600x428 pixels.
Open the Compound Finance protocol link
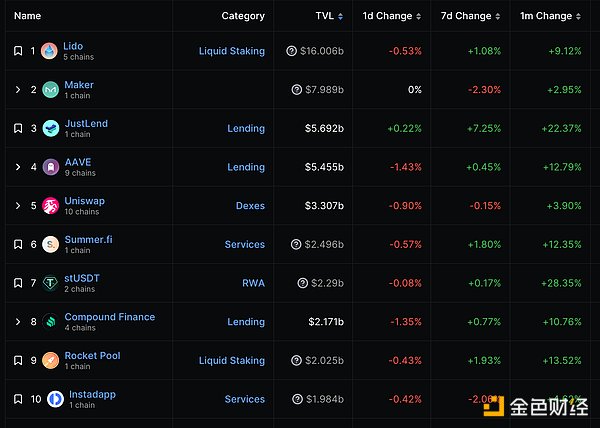tap(109, 317)
